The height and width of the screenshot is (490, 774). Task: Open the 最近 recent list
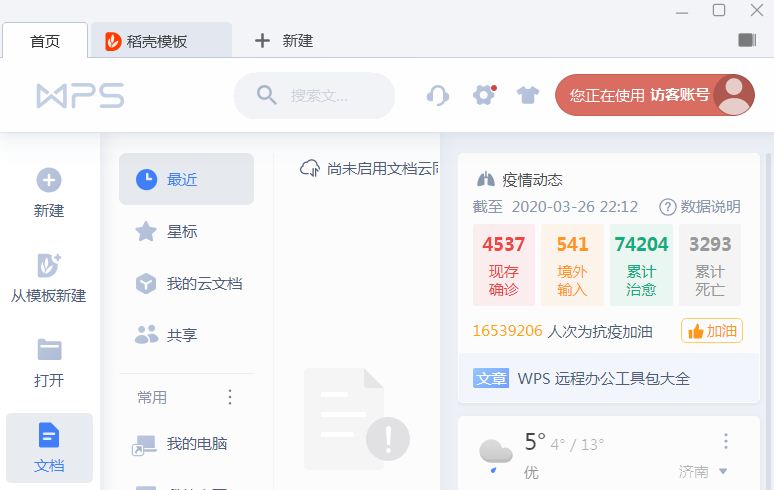(187, 179)
